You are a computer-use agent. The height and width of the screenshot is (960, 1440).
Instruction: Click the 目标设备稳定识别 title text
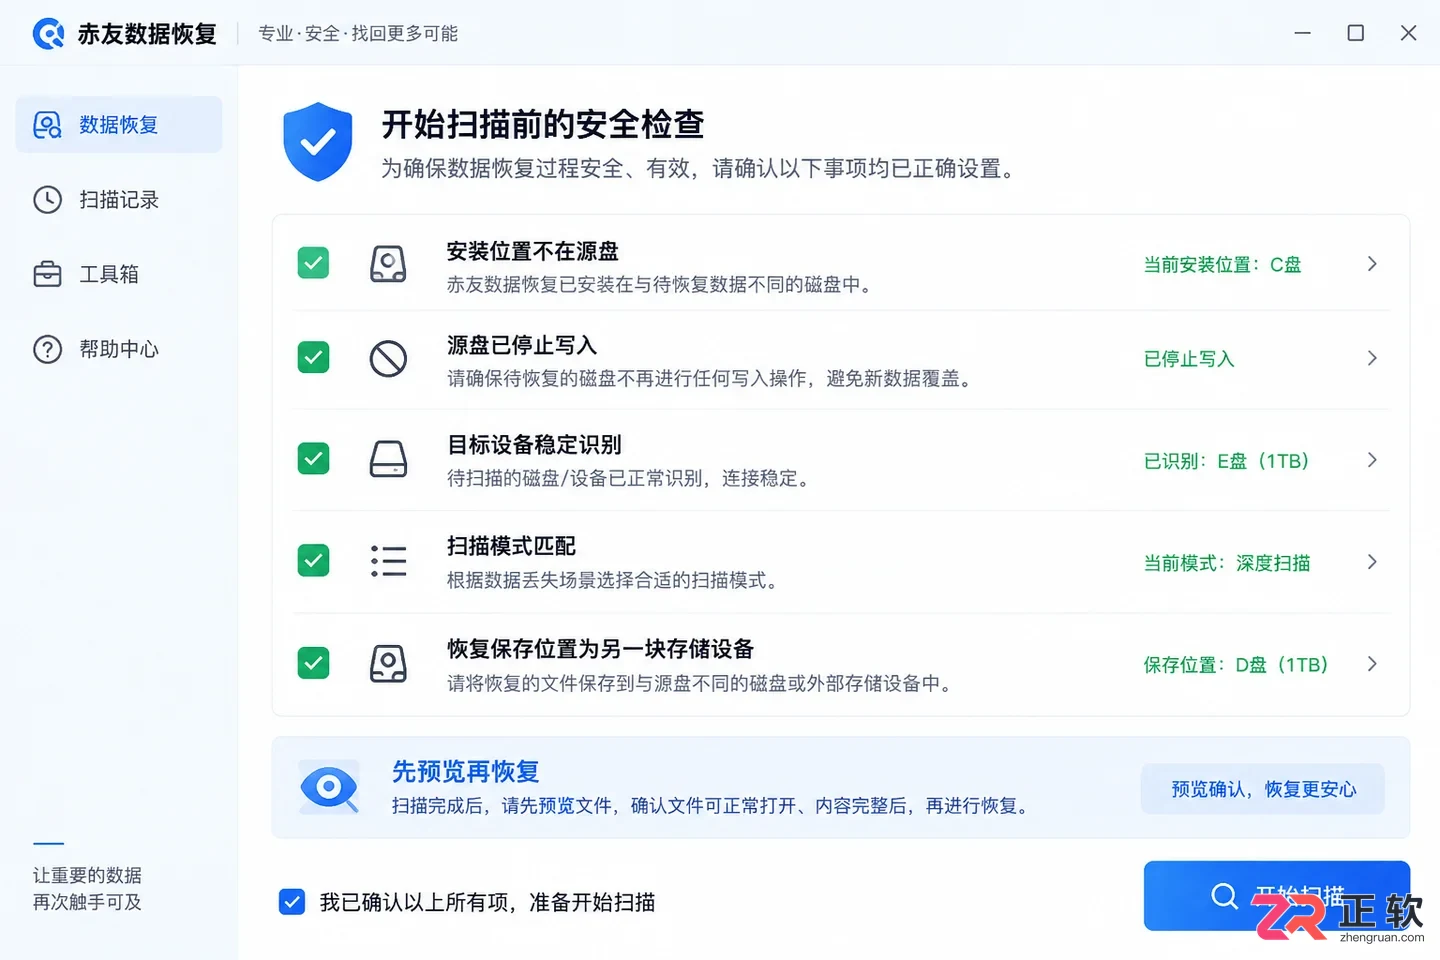point(534,444)
